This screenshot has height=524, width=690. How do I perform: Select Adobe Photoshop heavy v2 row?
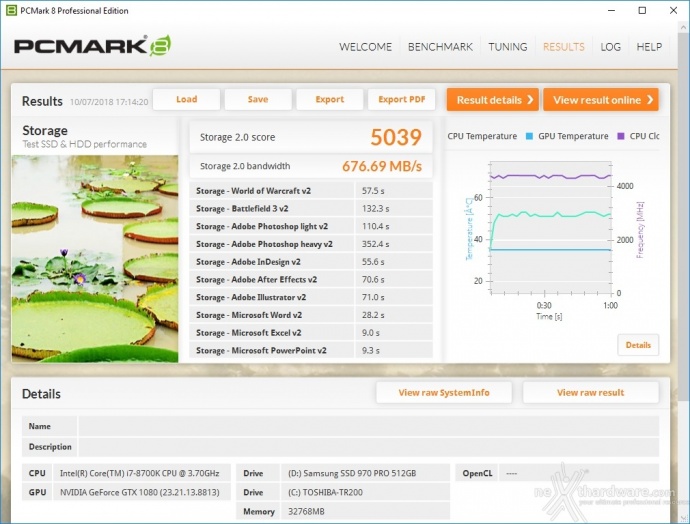[311, 244]
